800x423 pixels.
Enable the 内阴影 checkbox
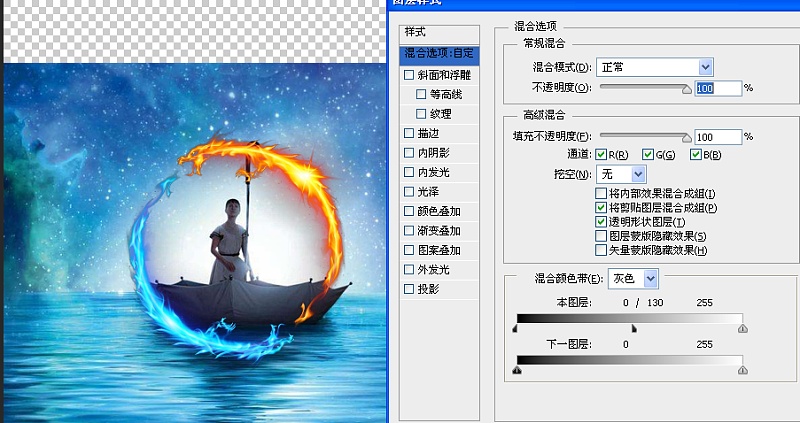click(x=409, y=153)
